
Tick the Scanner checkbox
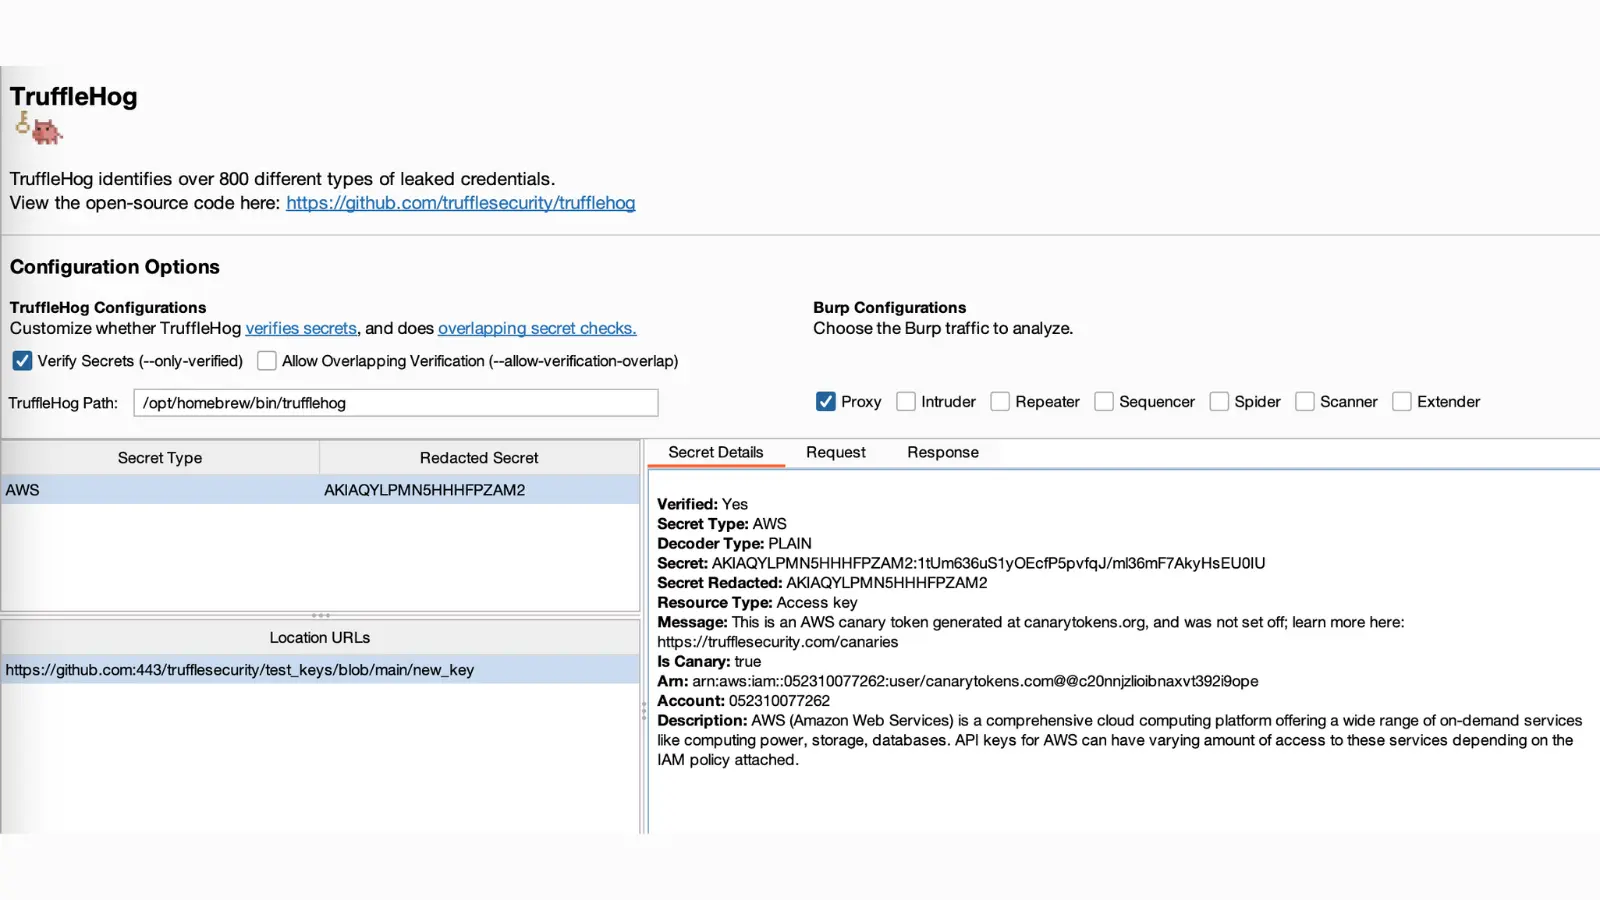1305,402
